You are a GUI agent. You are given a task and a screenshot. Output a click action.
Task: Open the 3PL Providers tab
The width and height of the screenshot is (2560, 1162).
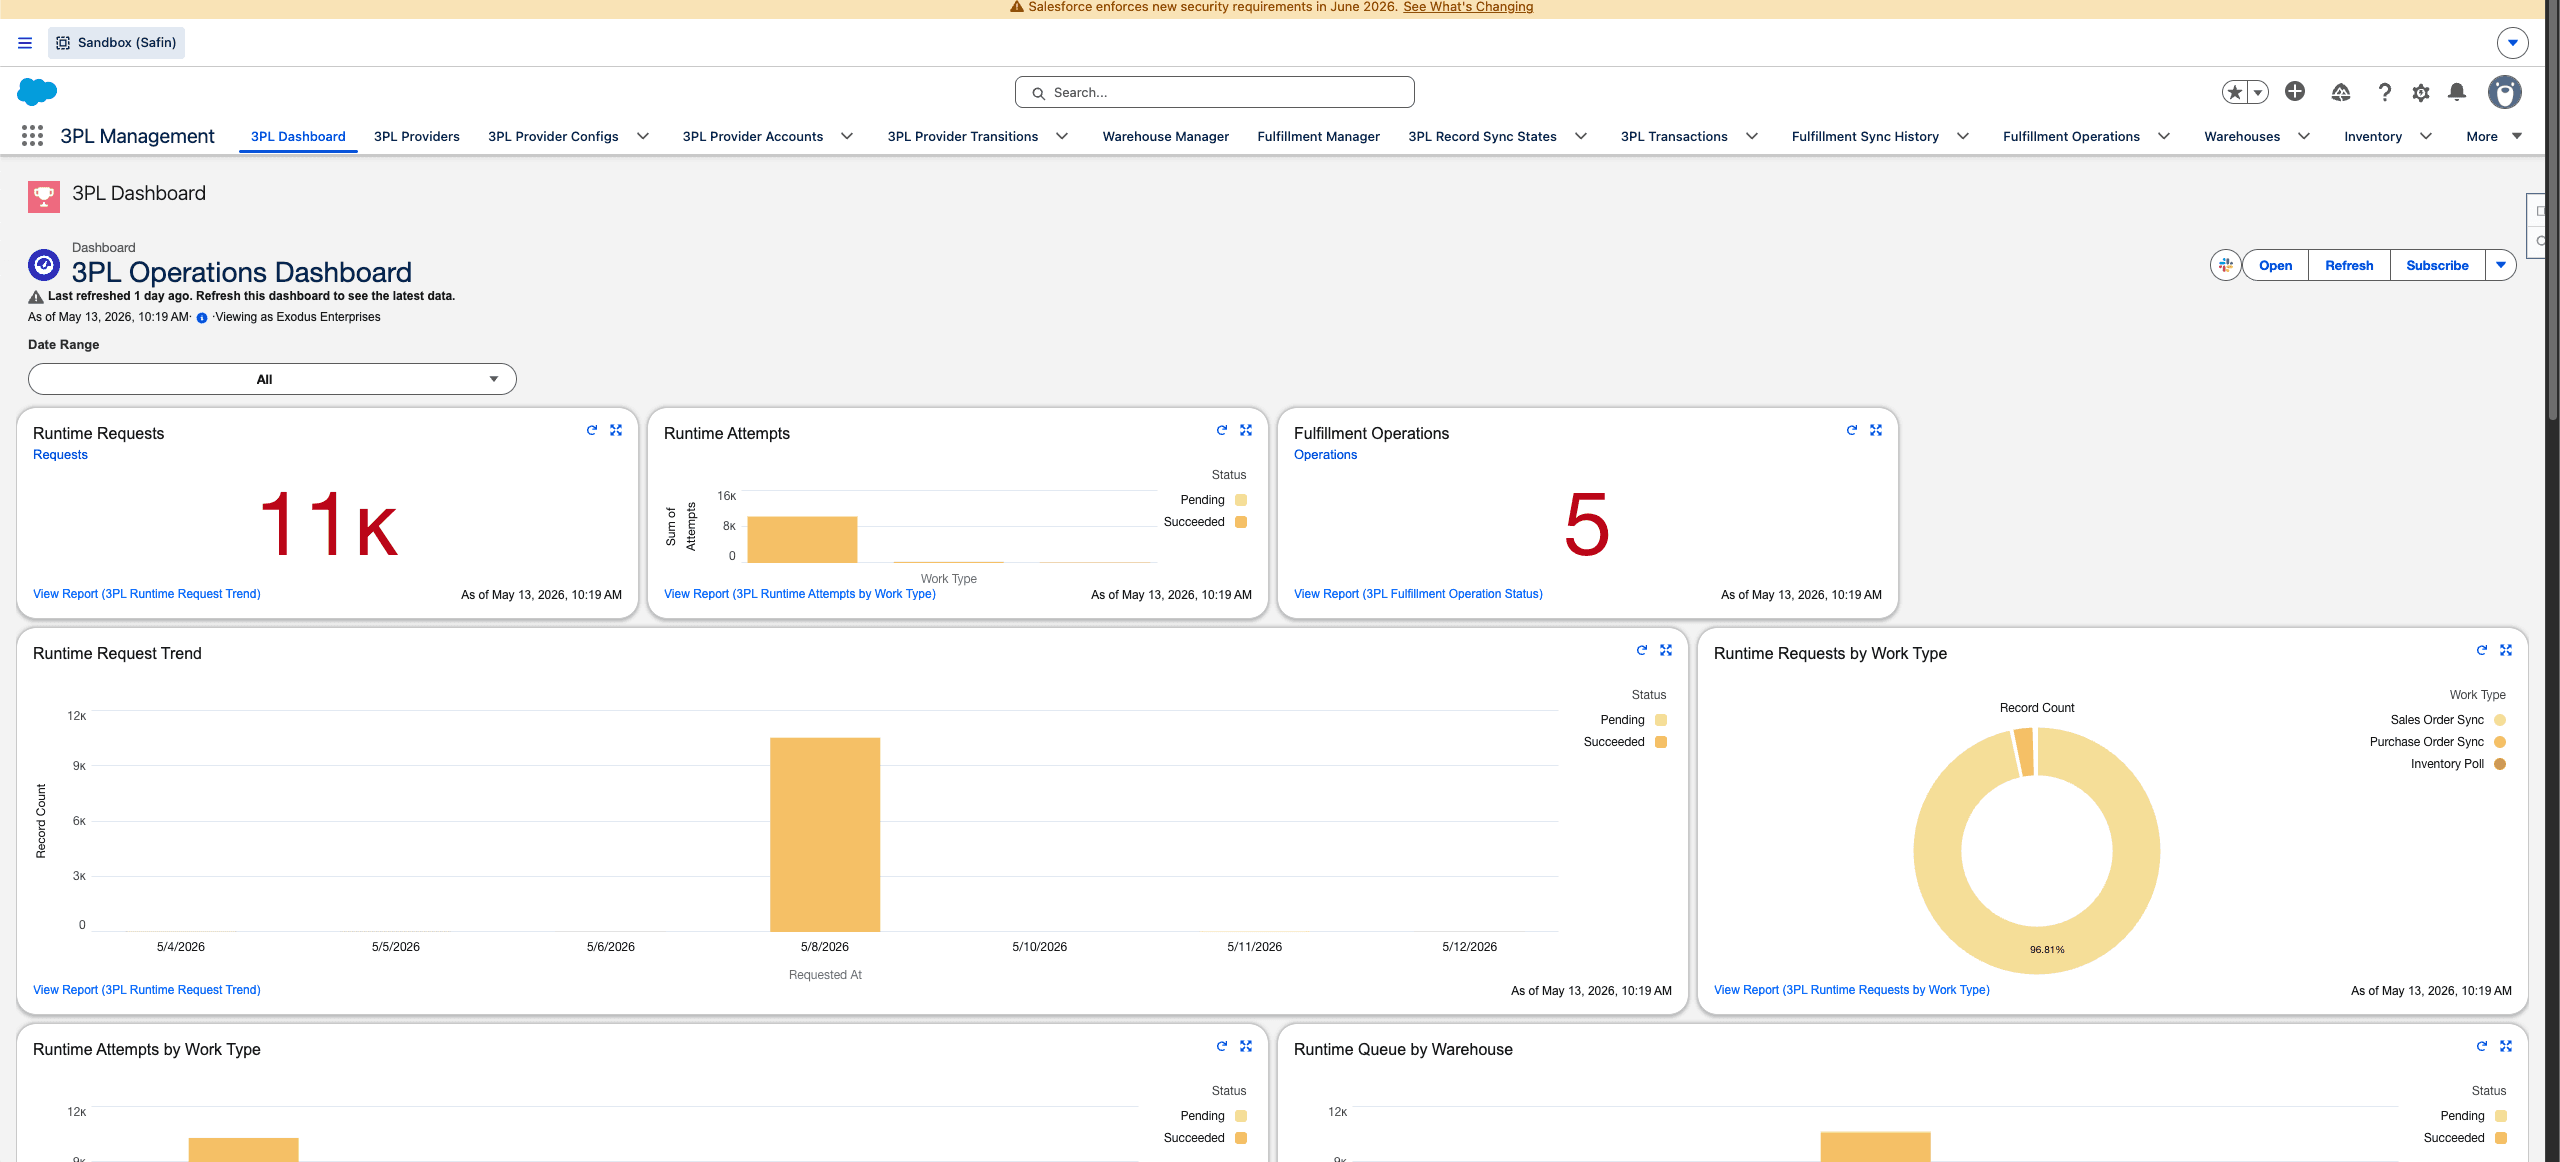[417, 136]
